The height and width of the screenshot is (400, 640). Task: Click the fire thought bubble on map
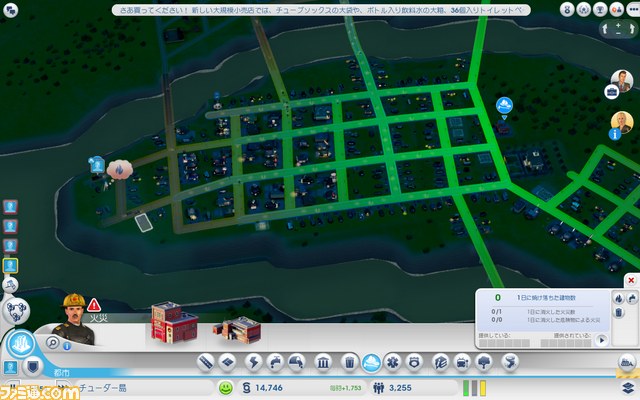coord(119,170)
